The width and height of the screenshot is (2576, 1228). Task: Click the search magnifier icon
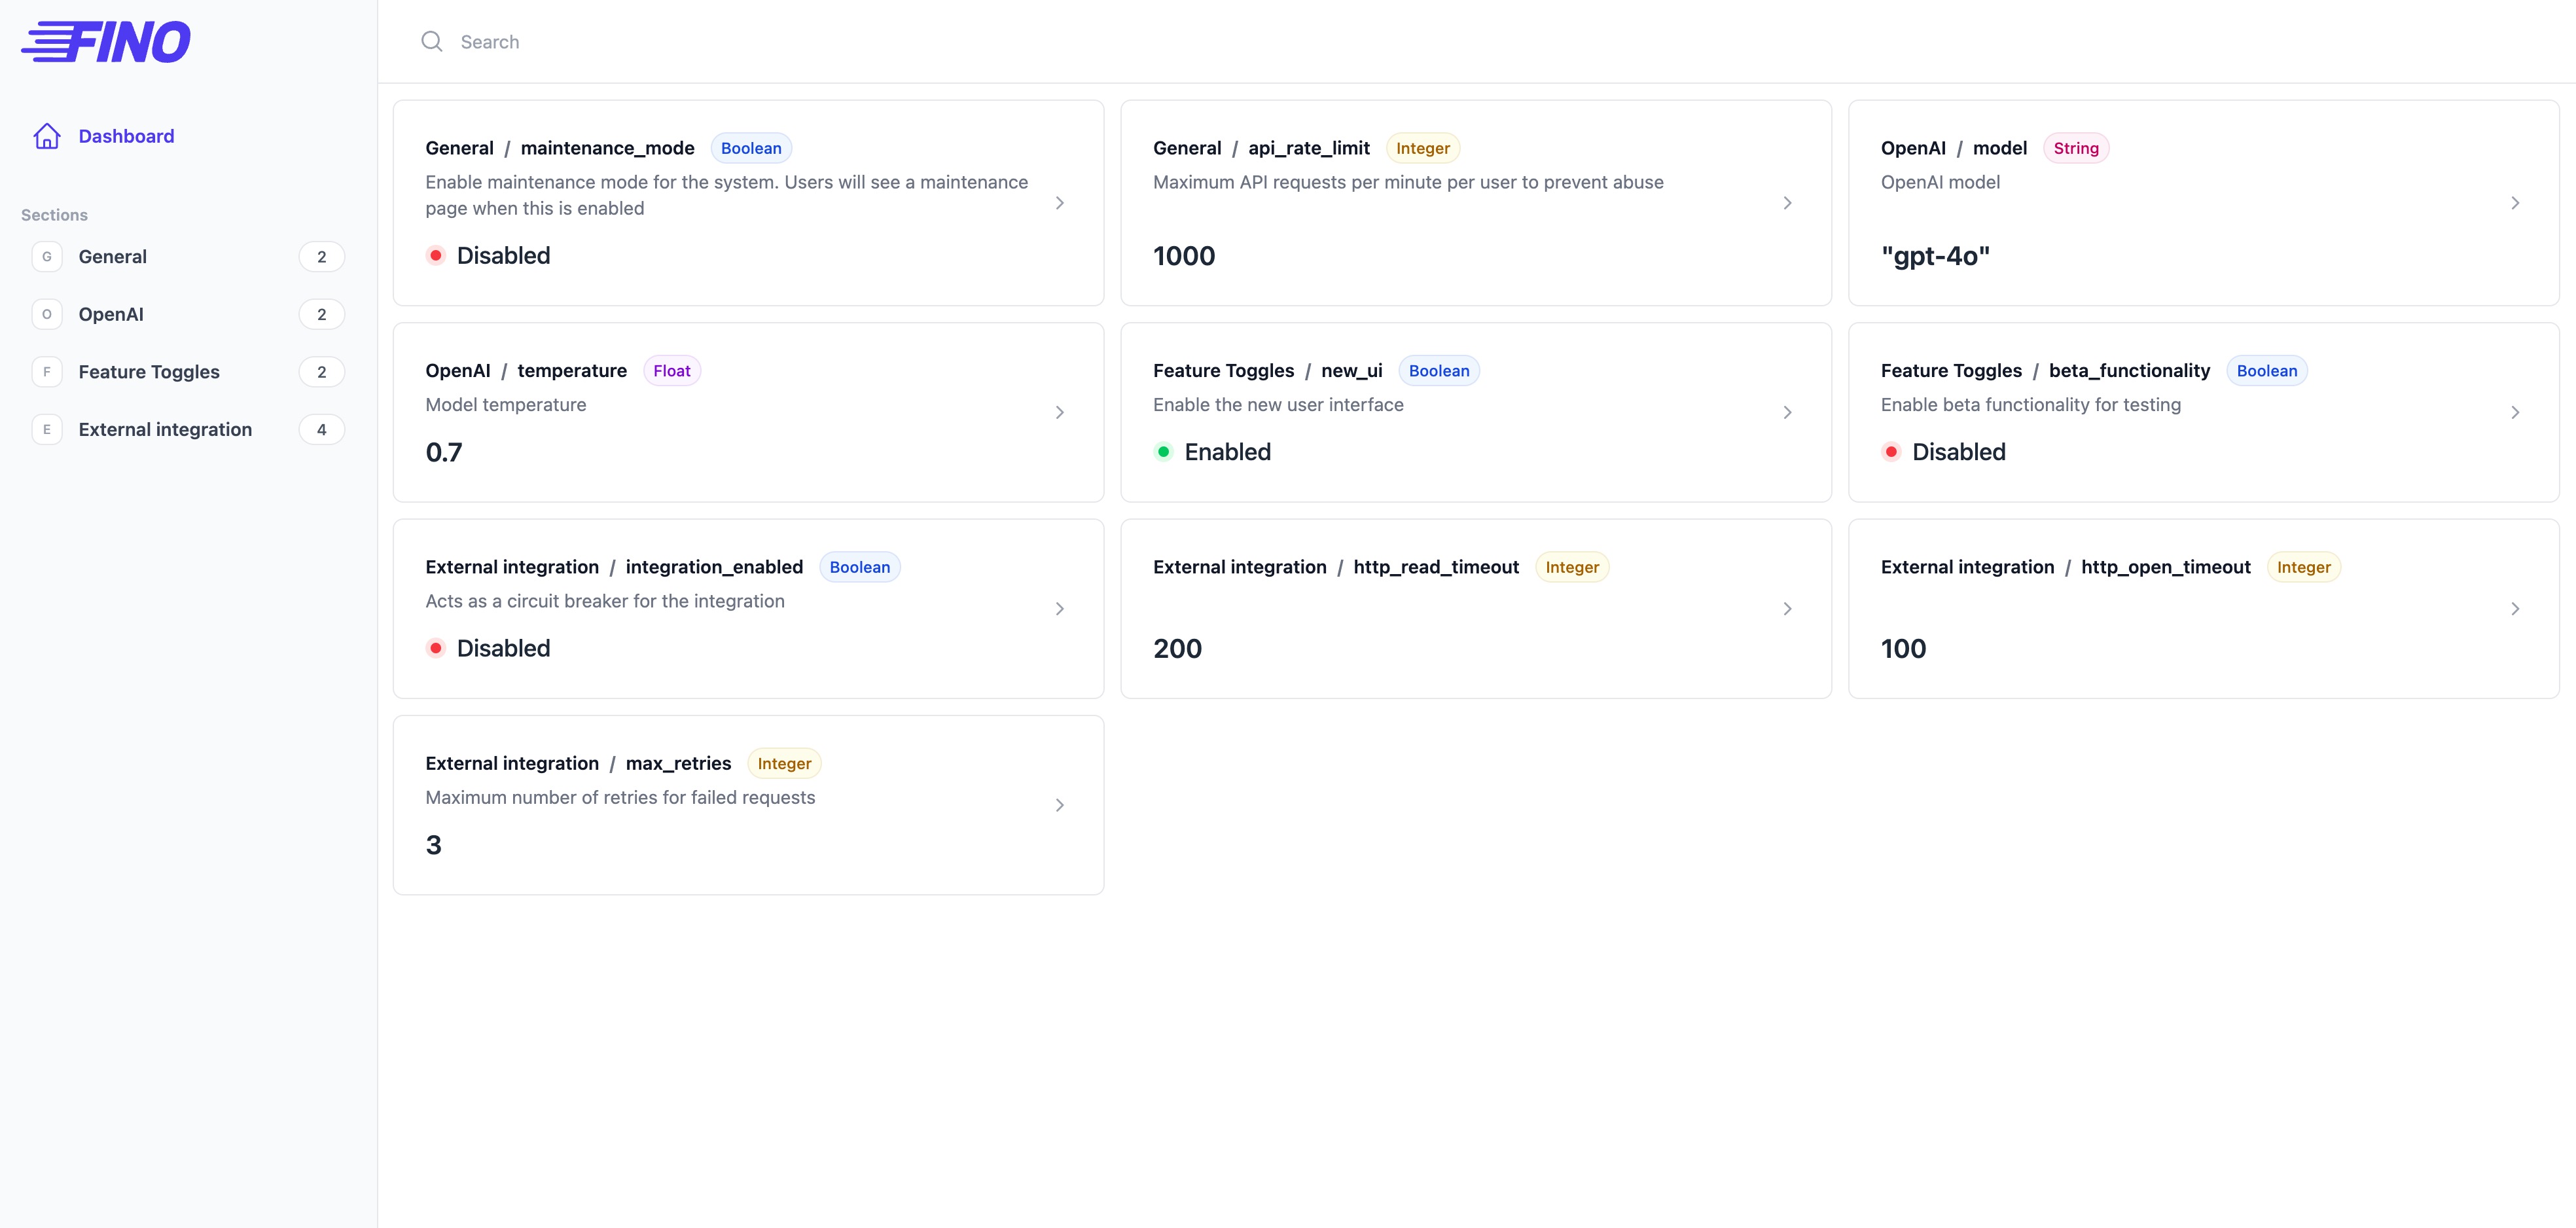point(431,42)
